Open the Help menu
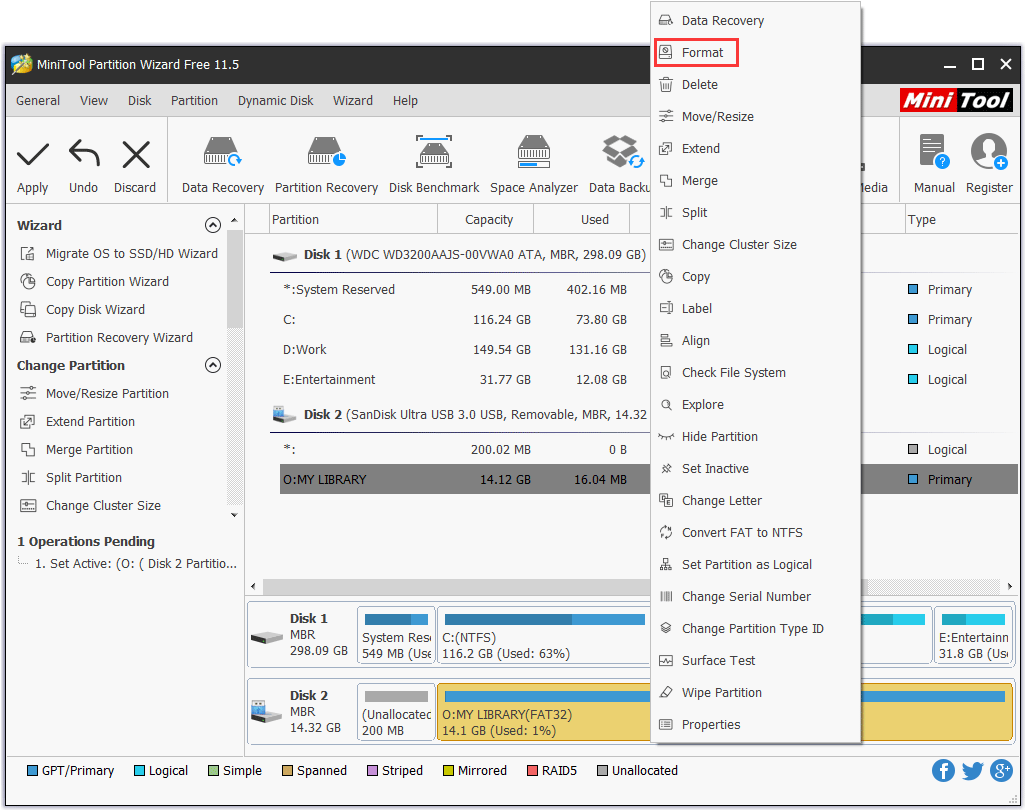The image size is (1026, 810). [405, 101]
